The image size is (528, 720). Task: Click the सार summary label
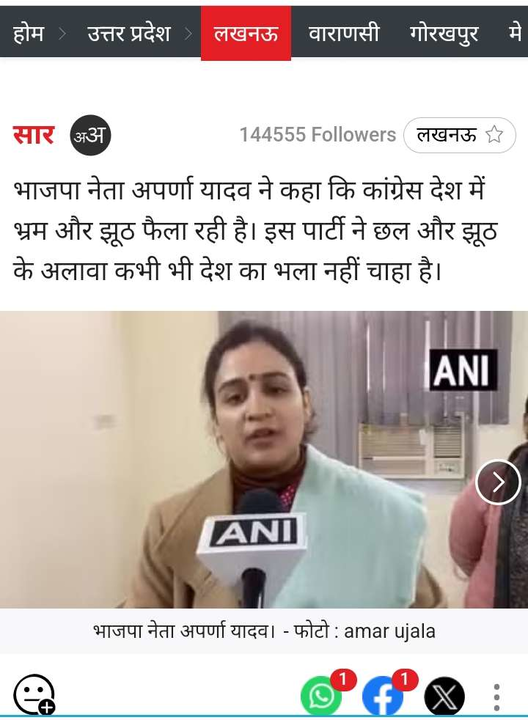[x=33, y=135]
